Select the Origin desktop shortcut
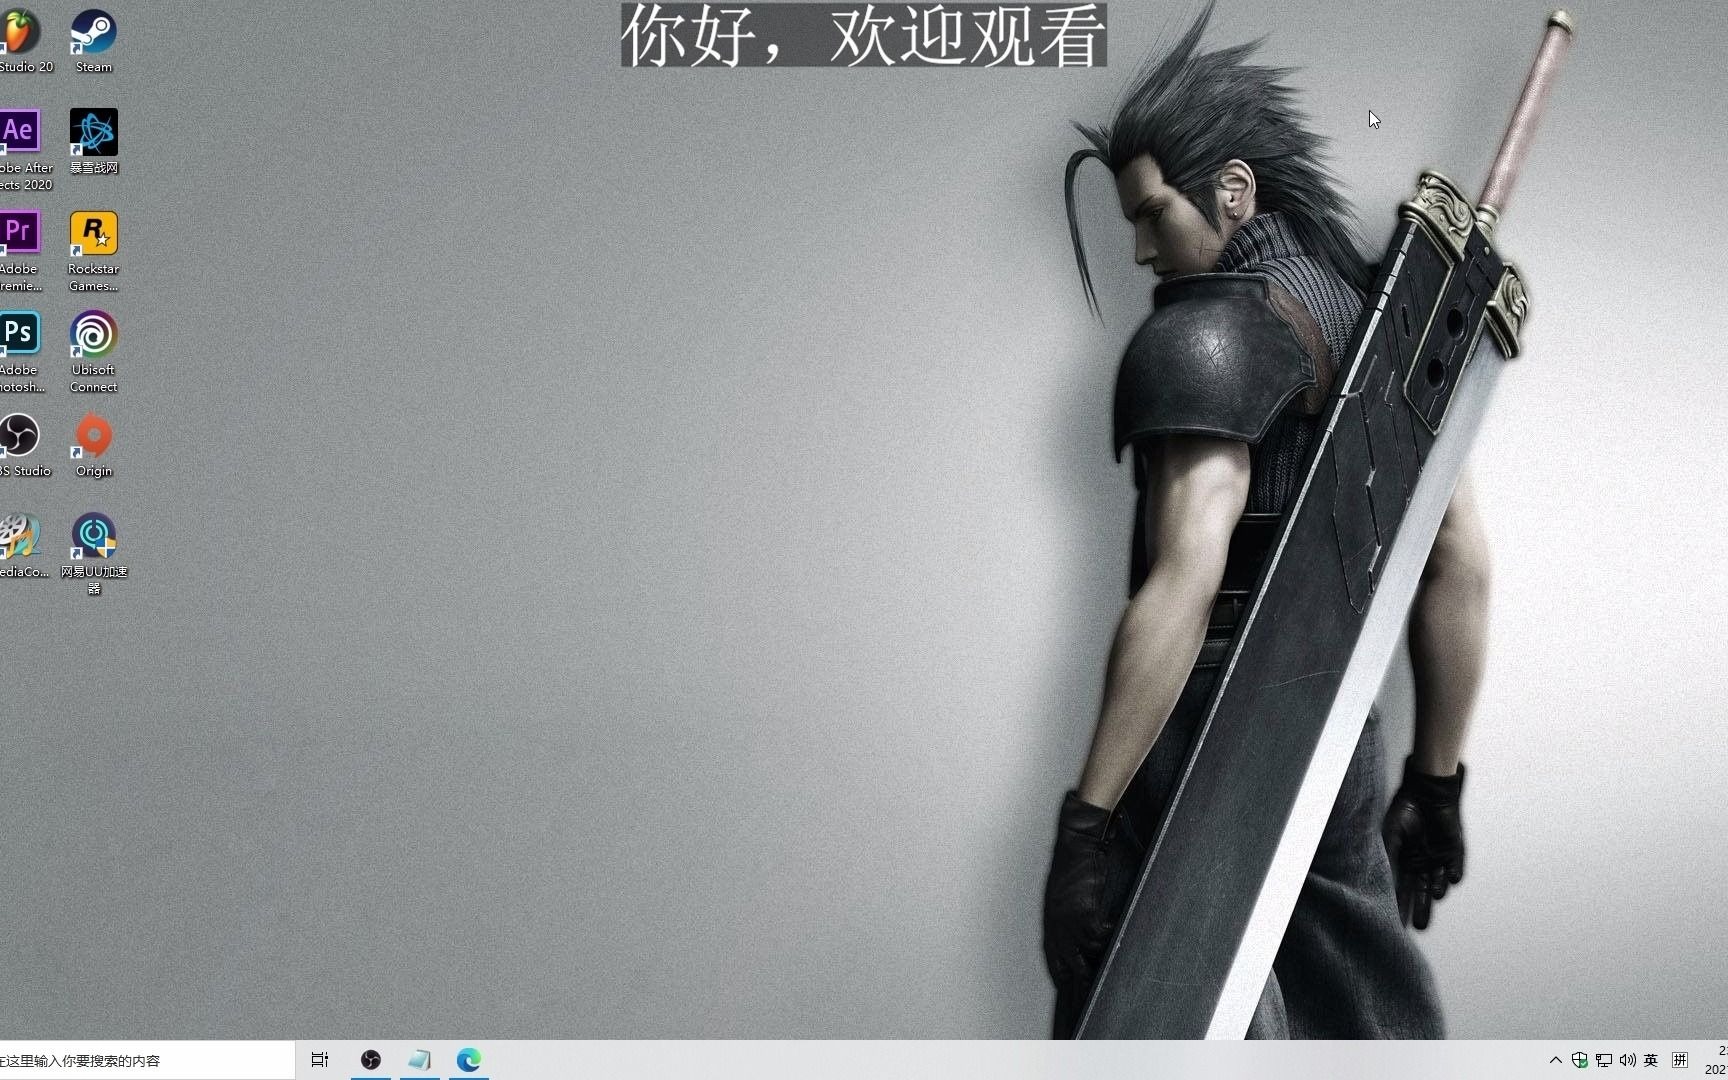Screen dimensions: 1728x1080 94,445
